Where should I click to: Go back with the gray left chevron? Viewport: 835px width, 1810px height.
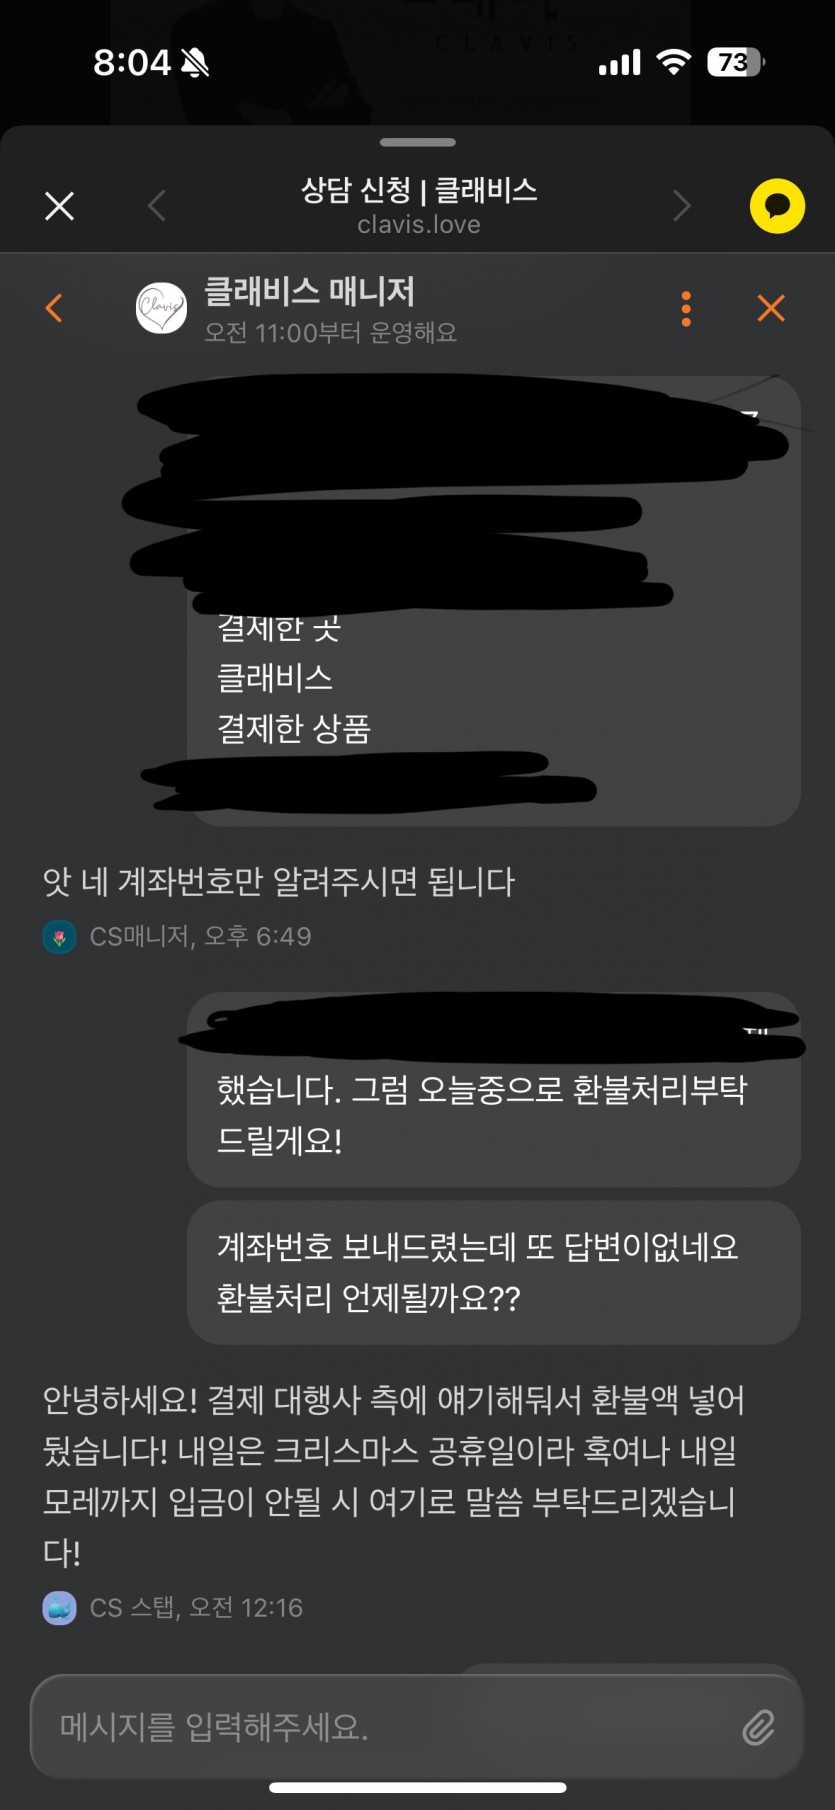(156, 206)
